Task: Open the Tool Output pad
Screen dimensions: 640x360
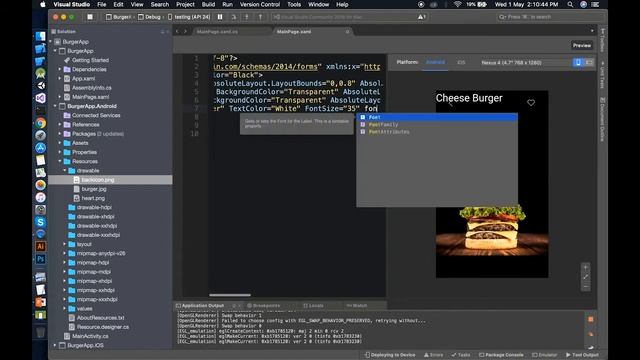Action: coord(582,355)
